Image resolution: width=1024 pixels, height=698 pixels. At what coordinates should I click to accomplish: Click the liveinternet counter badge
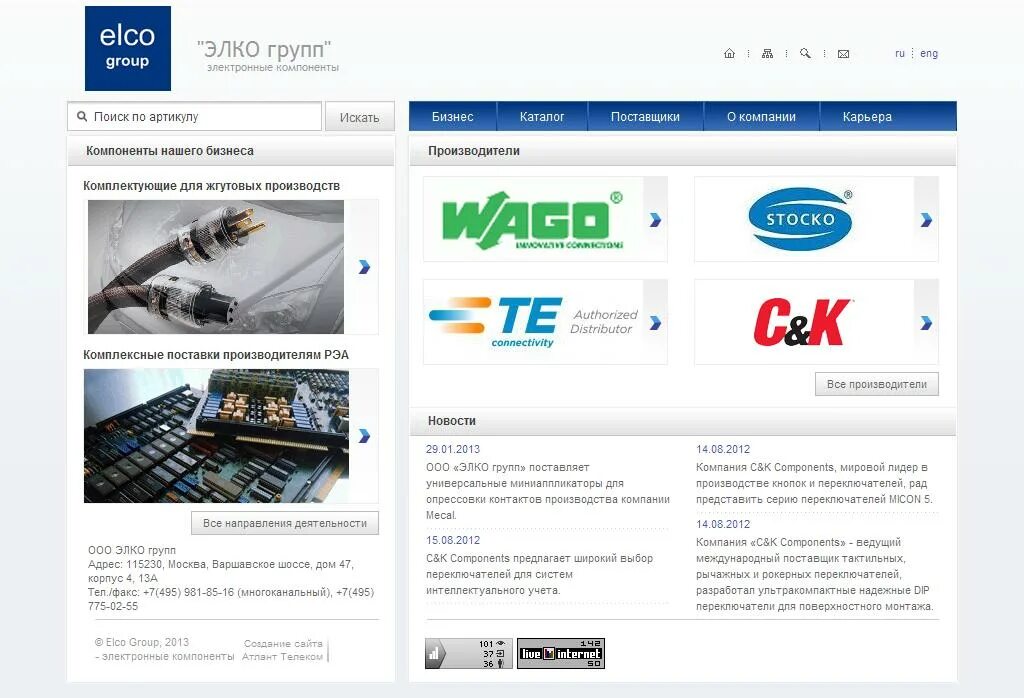point(561,654)
